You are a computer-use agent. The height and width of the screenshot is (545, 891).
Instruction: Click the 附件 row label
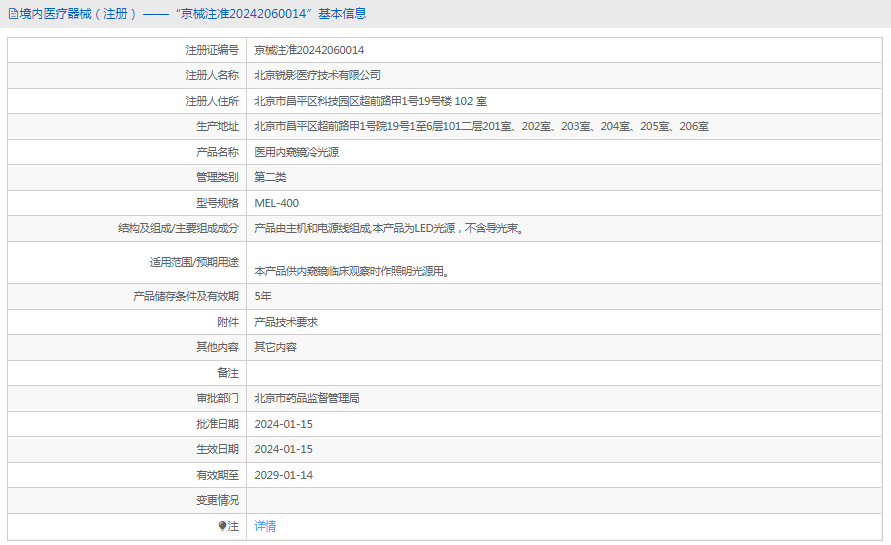pos(228,322)
